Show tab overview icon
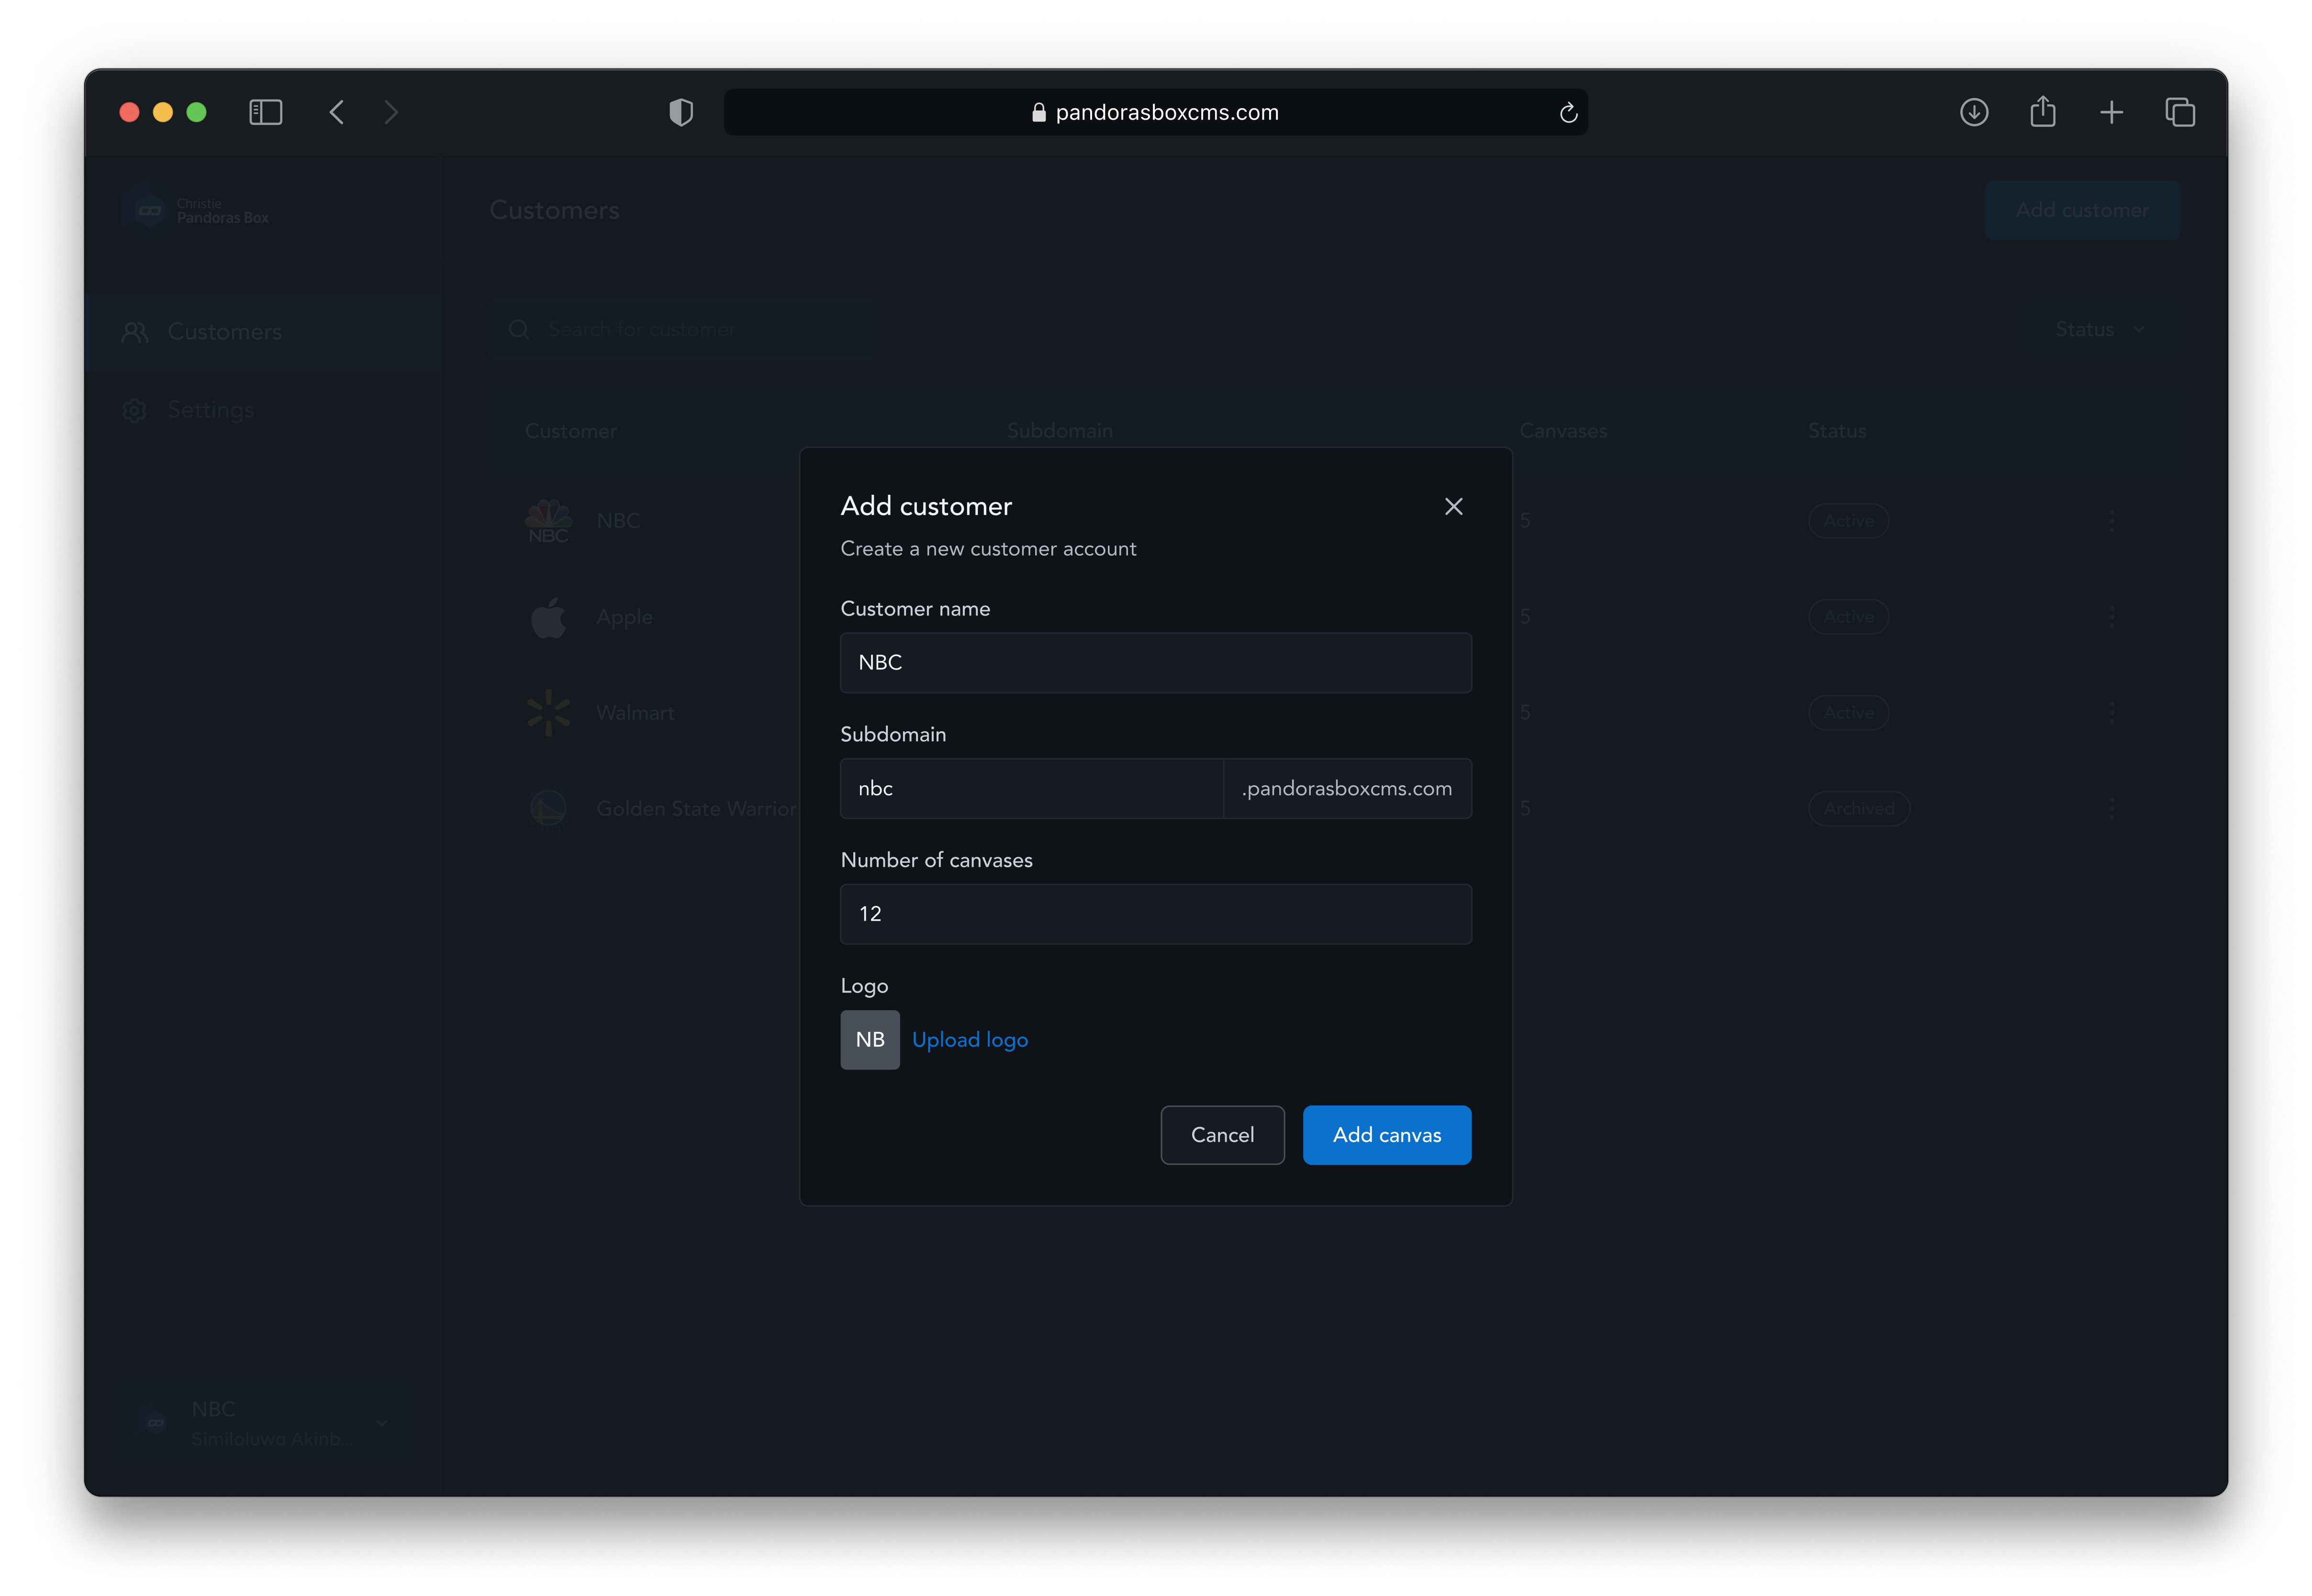 point(2180,112)
